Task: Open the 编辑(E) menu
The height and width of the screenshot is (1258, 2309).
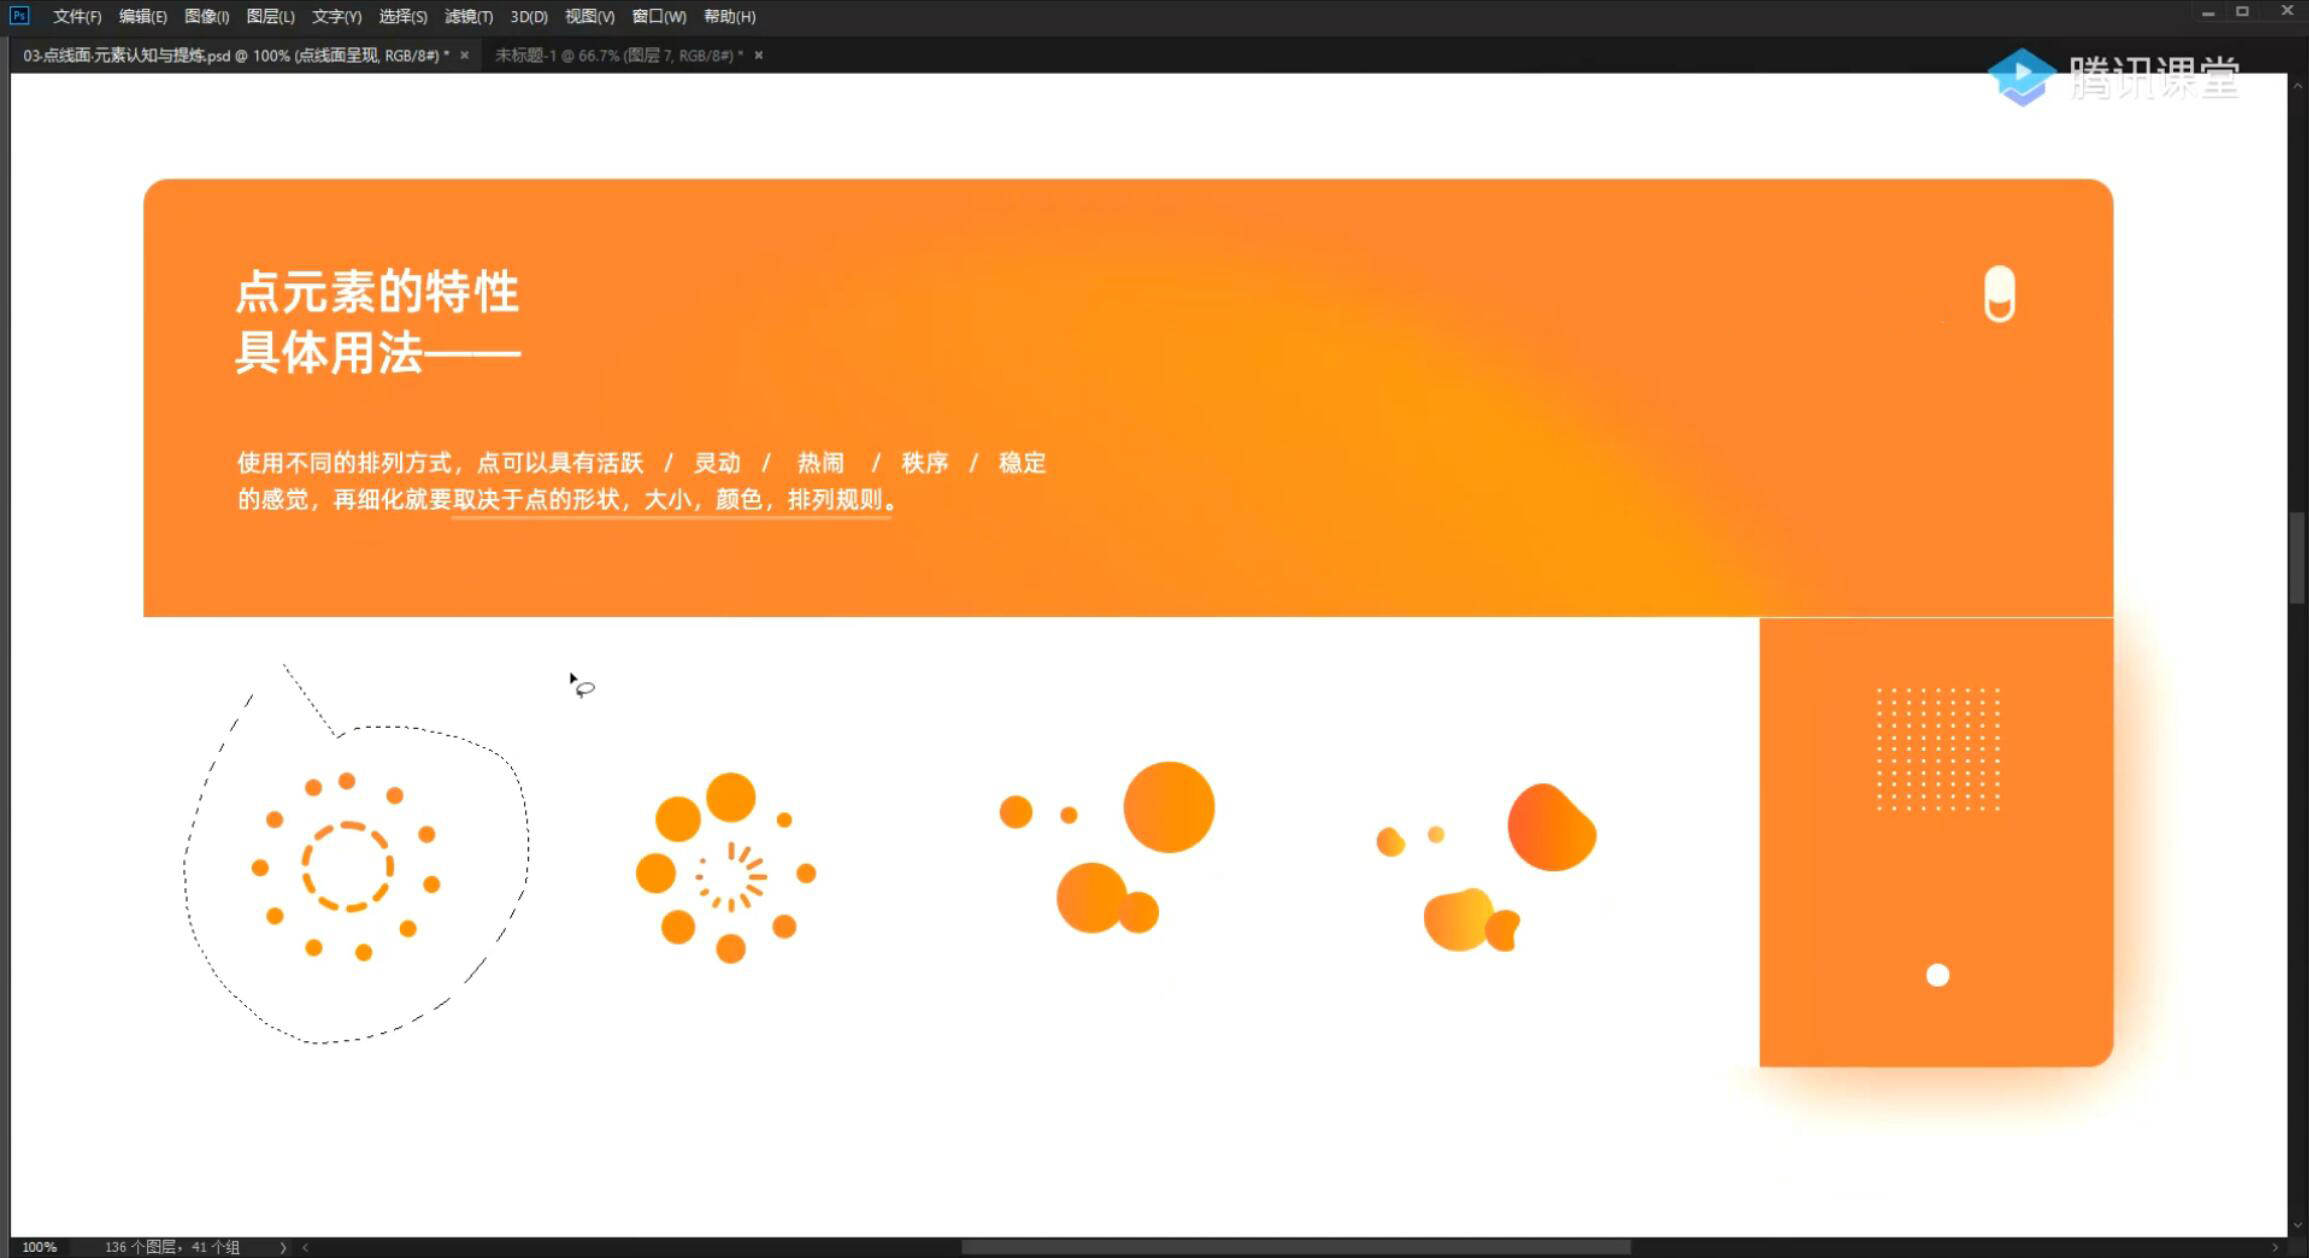Action: click(x=142, y=17)
